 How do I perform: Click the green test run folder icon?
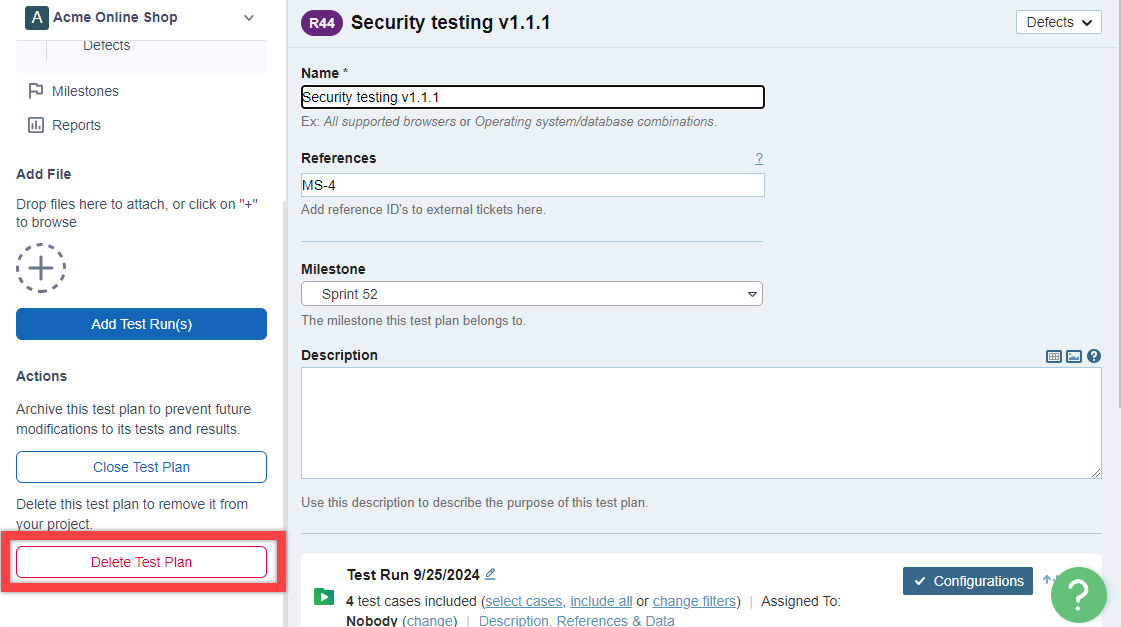point(323,597)
